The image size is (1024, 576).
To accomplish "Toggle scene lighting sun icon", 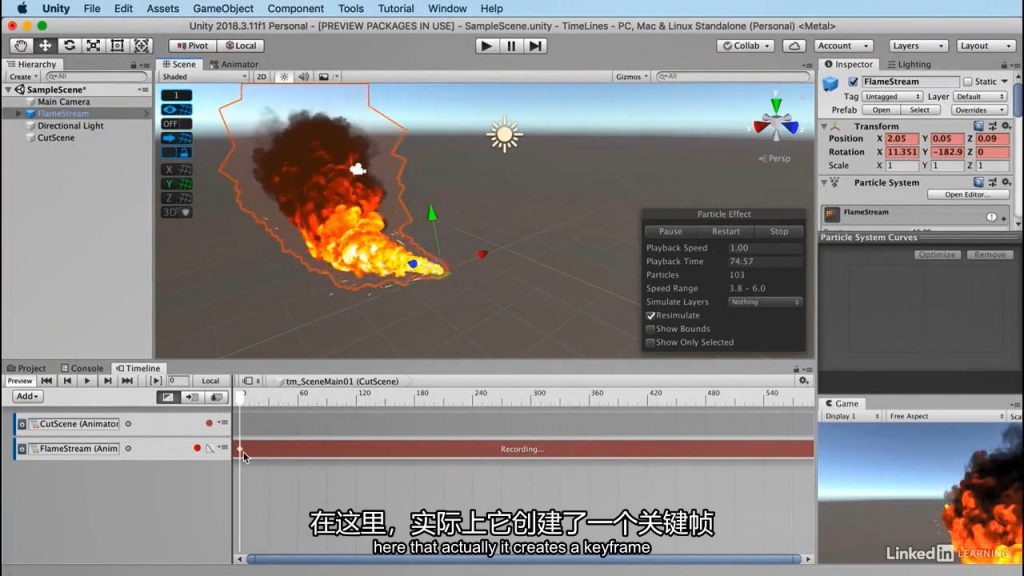I will click(x=284, y=76).
